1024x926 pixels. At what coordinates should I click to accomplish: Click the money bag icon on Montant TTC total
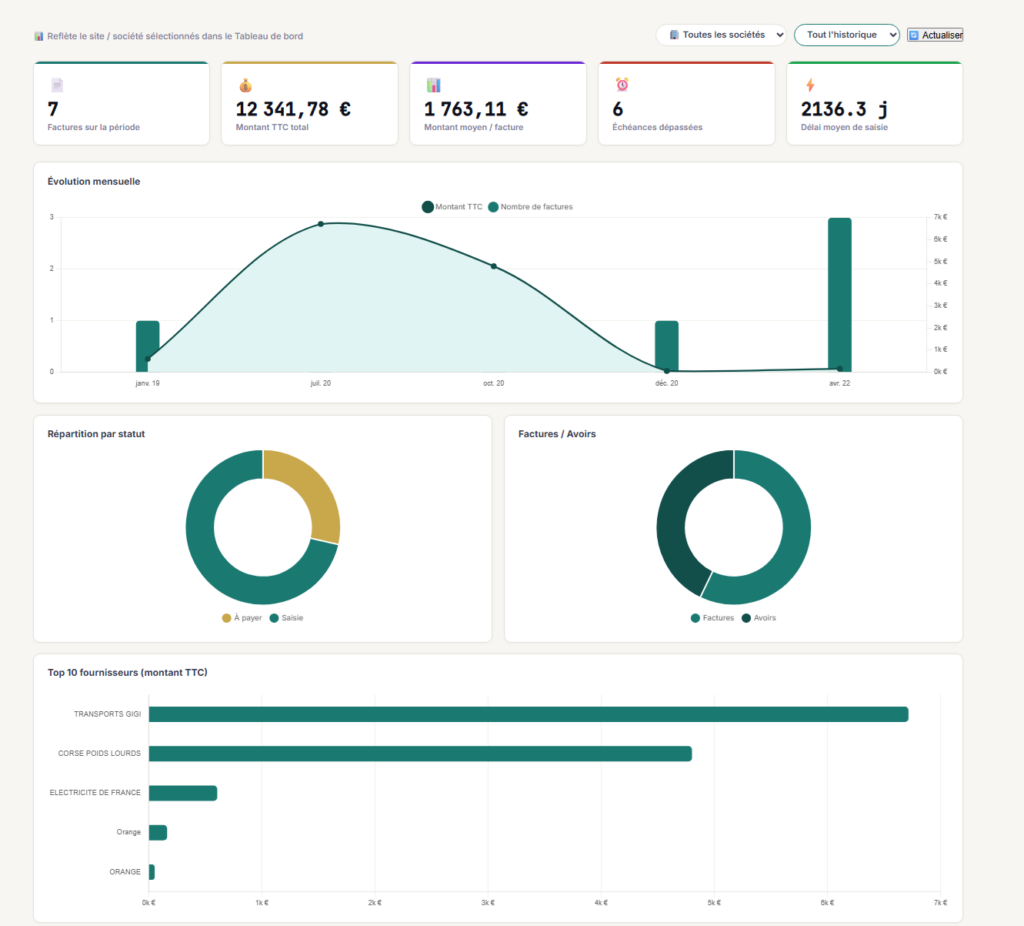246,85
